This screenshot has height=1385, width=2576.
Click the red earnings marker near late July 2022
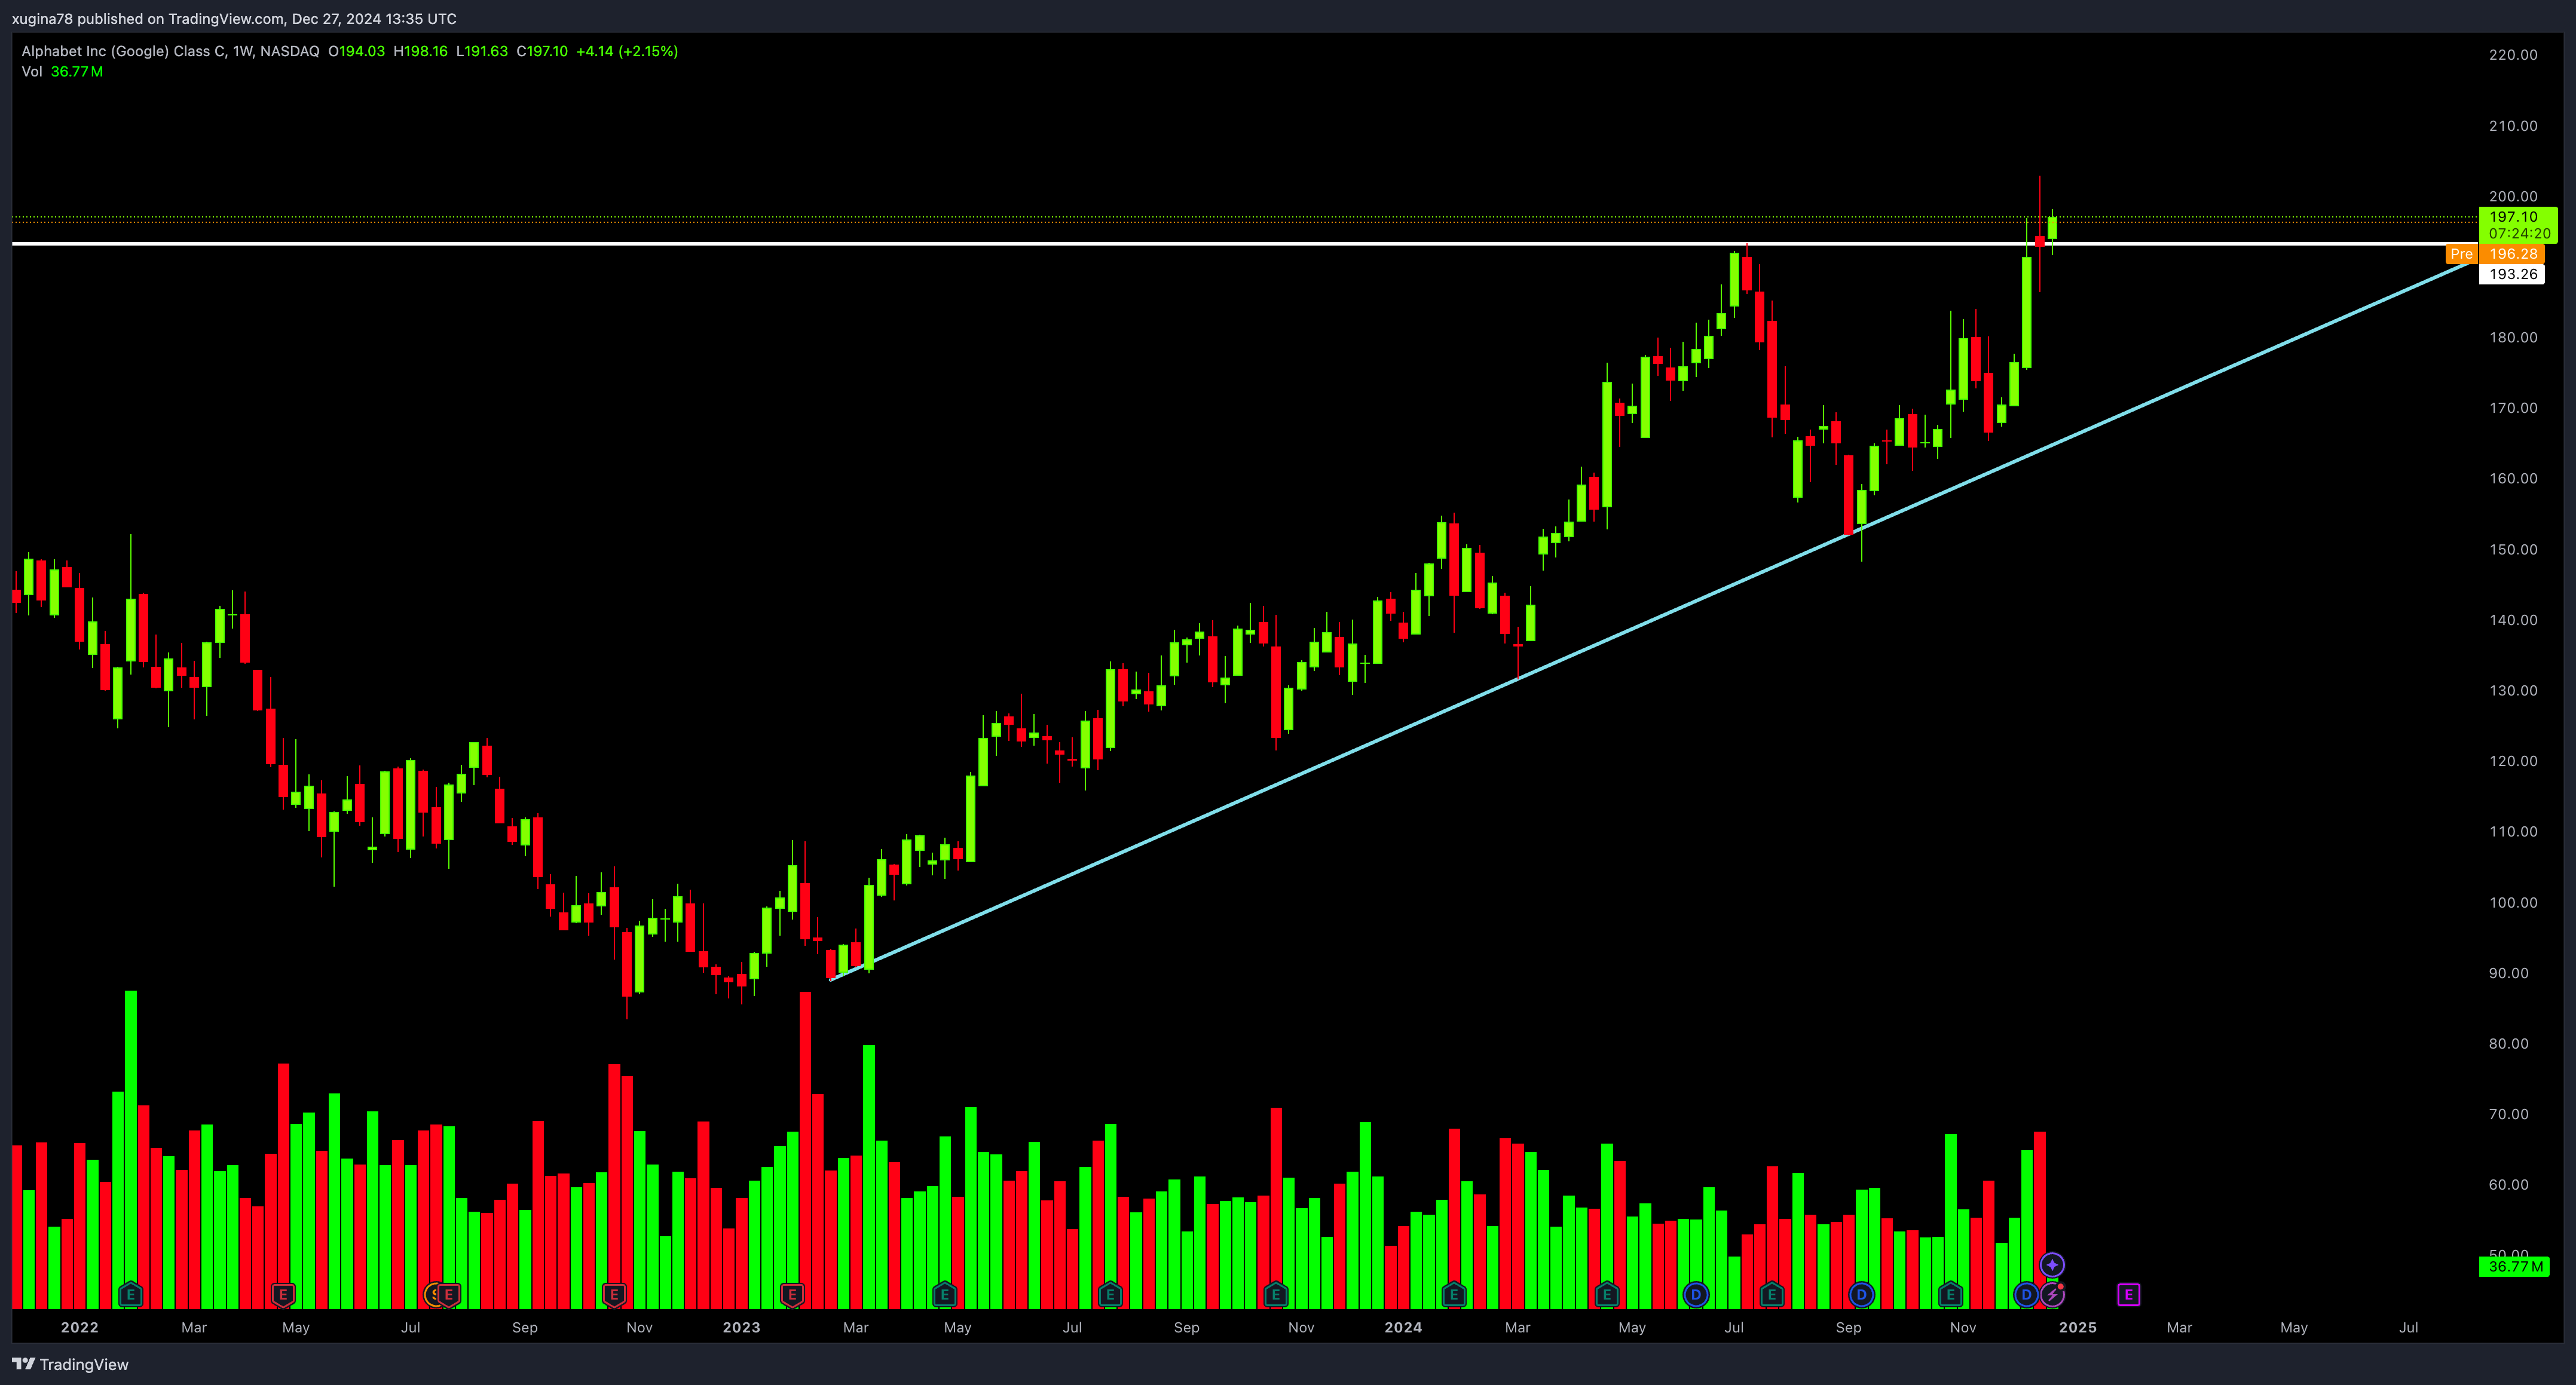449,1295
